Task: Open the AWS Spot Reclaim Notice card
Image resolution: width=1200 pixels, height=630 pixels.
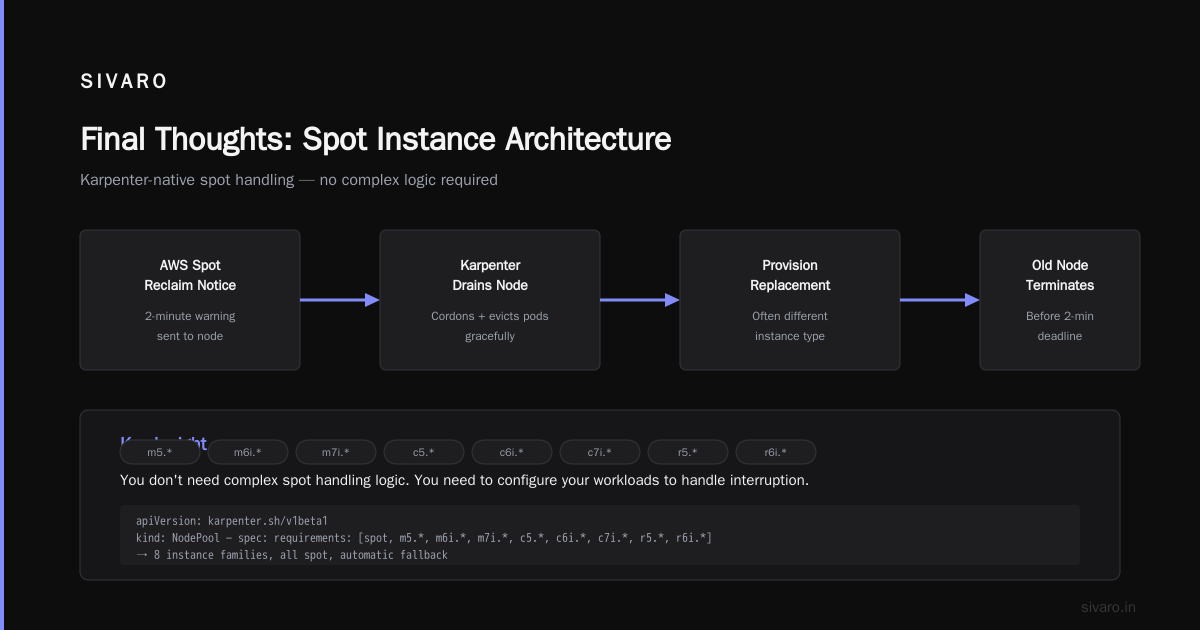Action: click(x=190, y=300)
